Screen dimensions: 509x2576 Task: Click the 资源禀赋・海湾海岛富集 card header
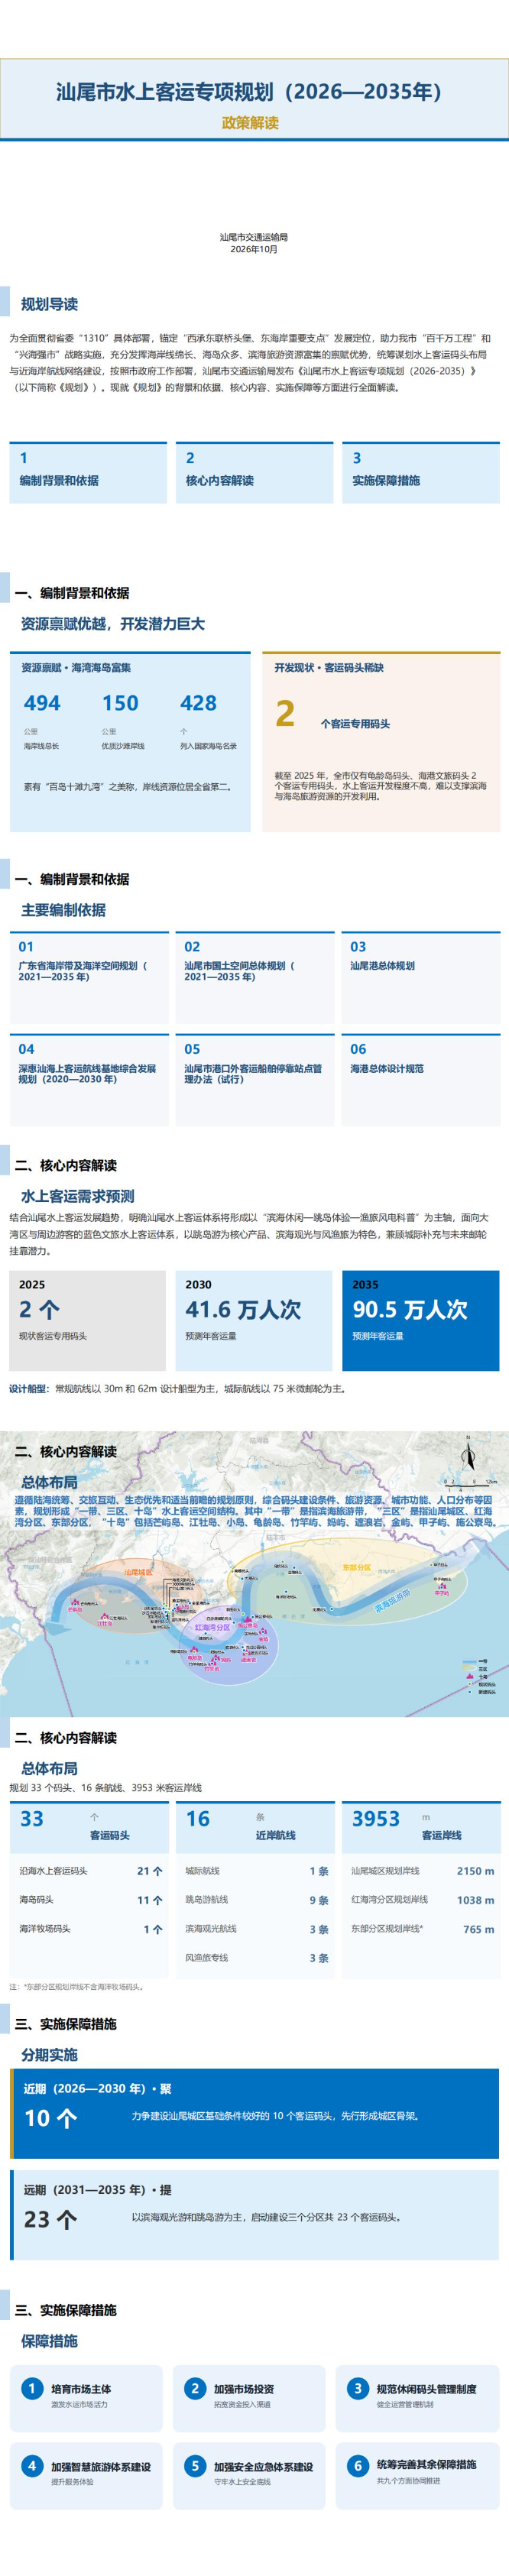(77, 667)
